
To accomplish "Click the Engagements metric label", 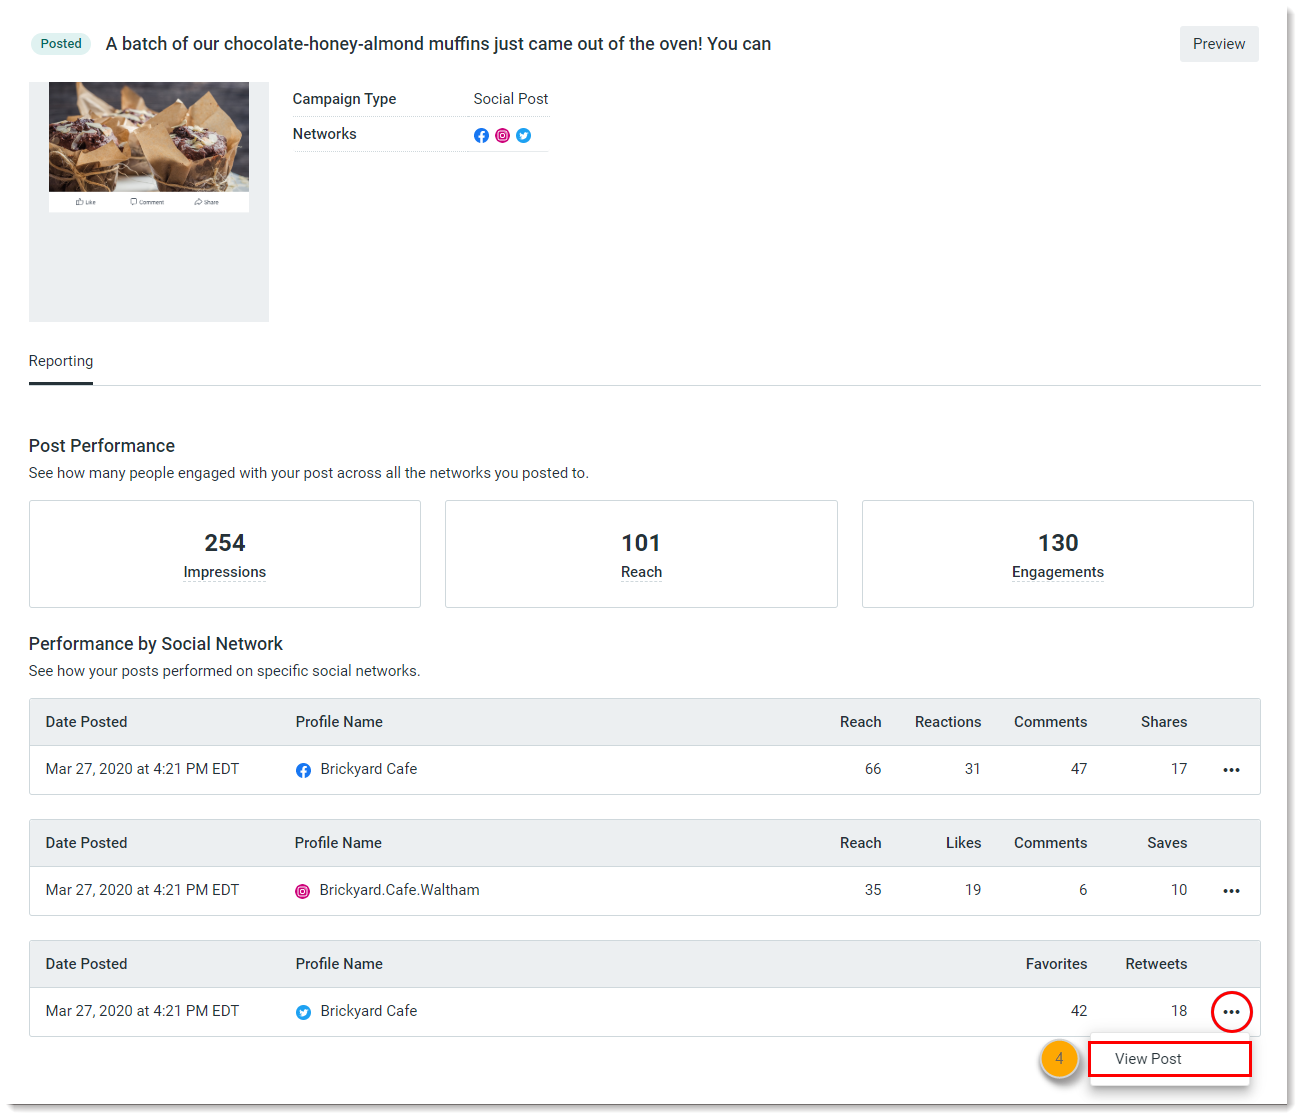I will (x=1057, y=572).
